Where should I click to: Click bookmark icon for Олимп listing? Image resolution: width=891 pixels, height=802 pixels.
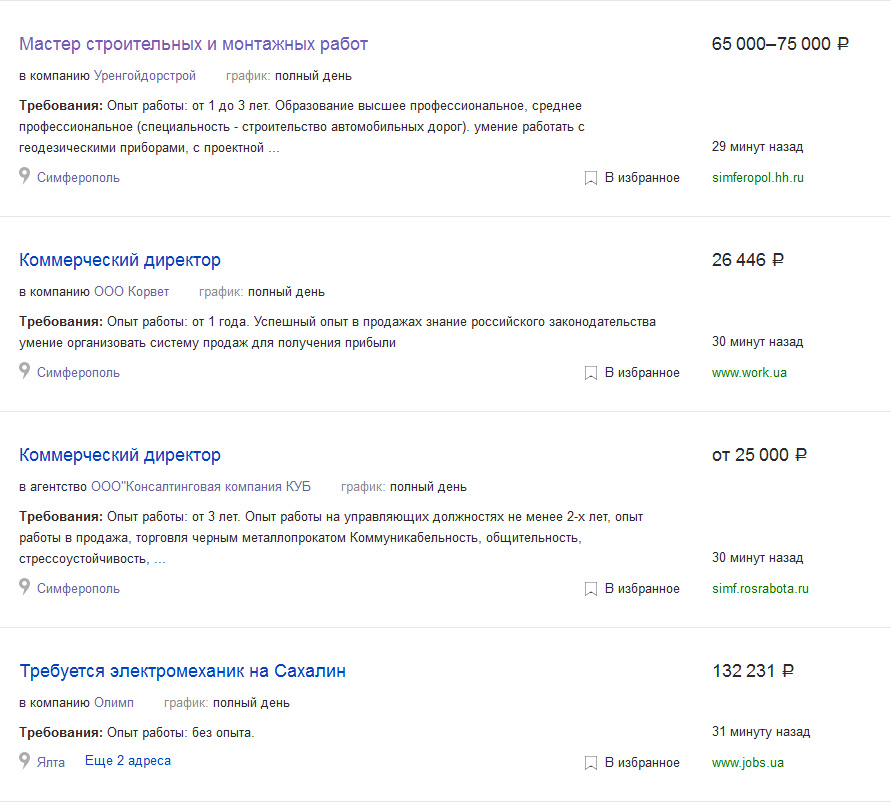coord(591,763)
